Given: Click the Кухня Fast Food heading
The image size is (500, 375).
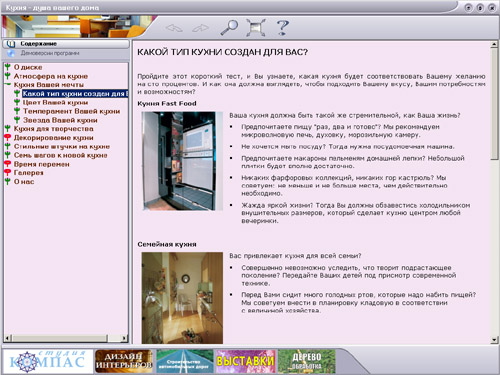Looking at the screenshot, I should [x=167, y=103].
